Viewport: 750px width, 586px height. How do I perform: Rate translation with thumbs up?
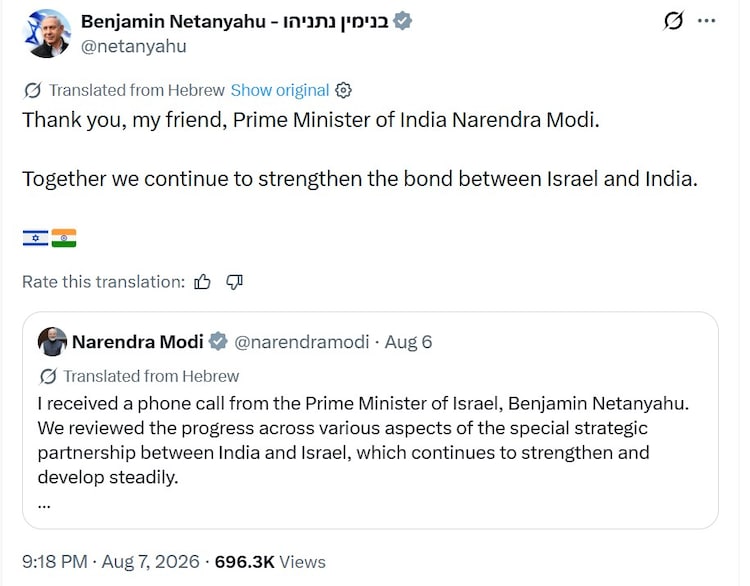click(x=202, y=282)
